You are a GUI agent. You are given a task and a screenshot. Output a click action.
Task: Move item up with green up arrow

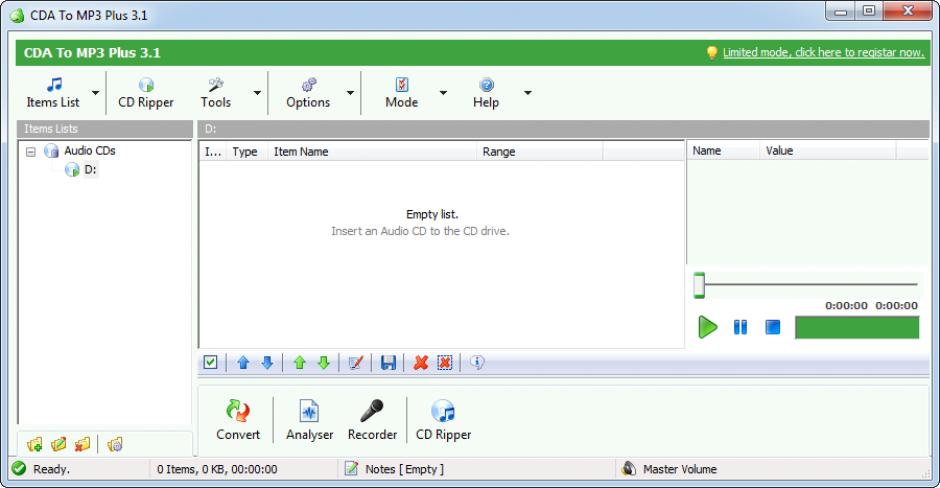(300, 363)
